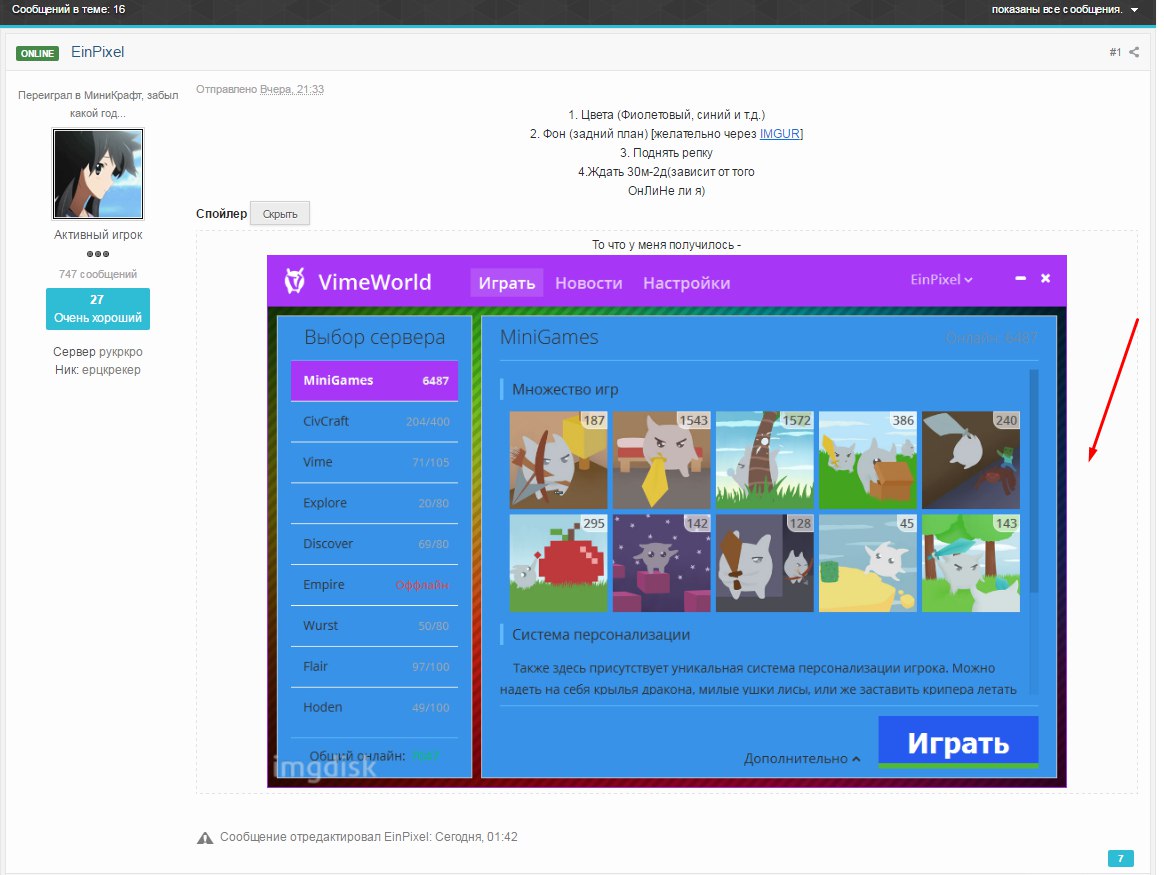Open the minigame thumbnail with 1543 players
Viewport: 1164px width, 875px height.
pyautogui.click(x=661, y=460)
